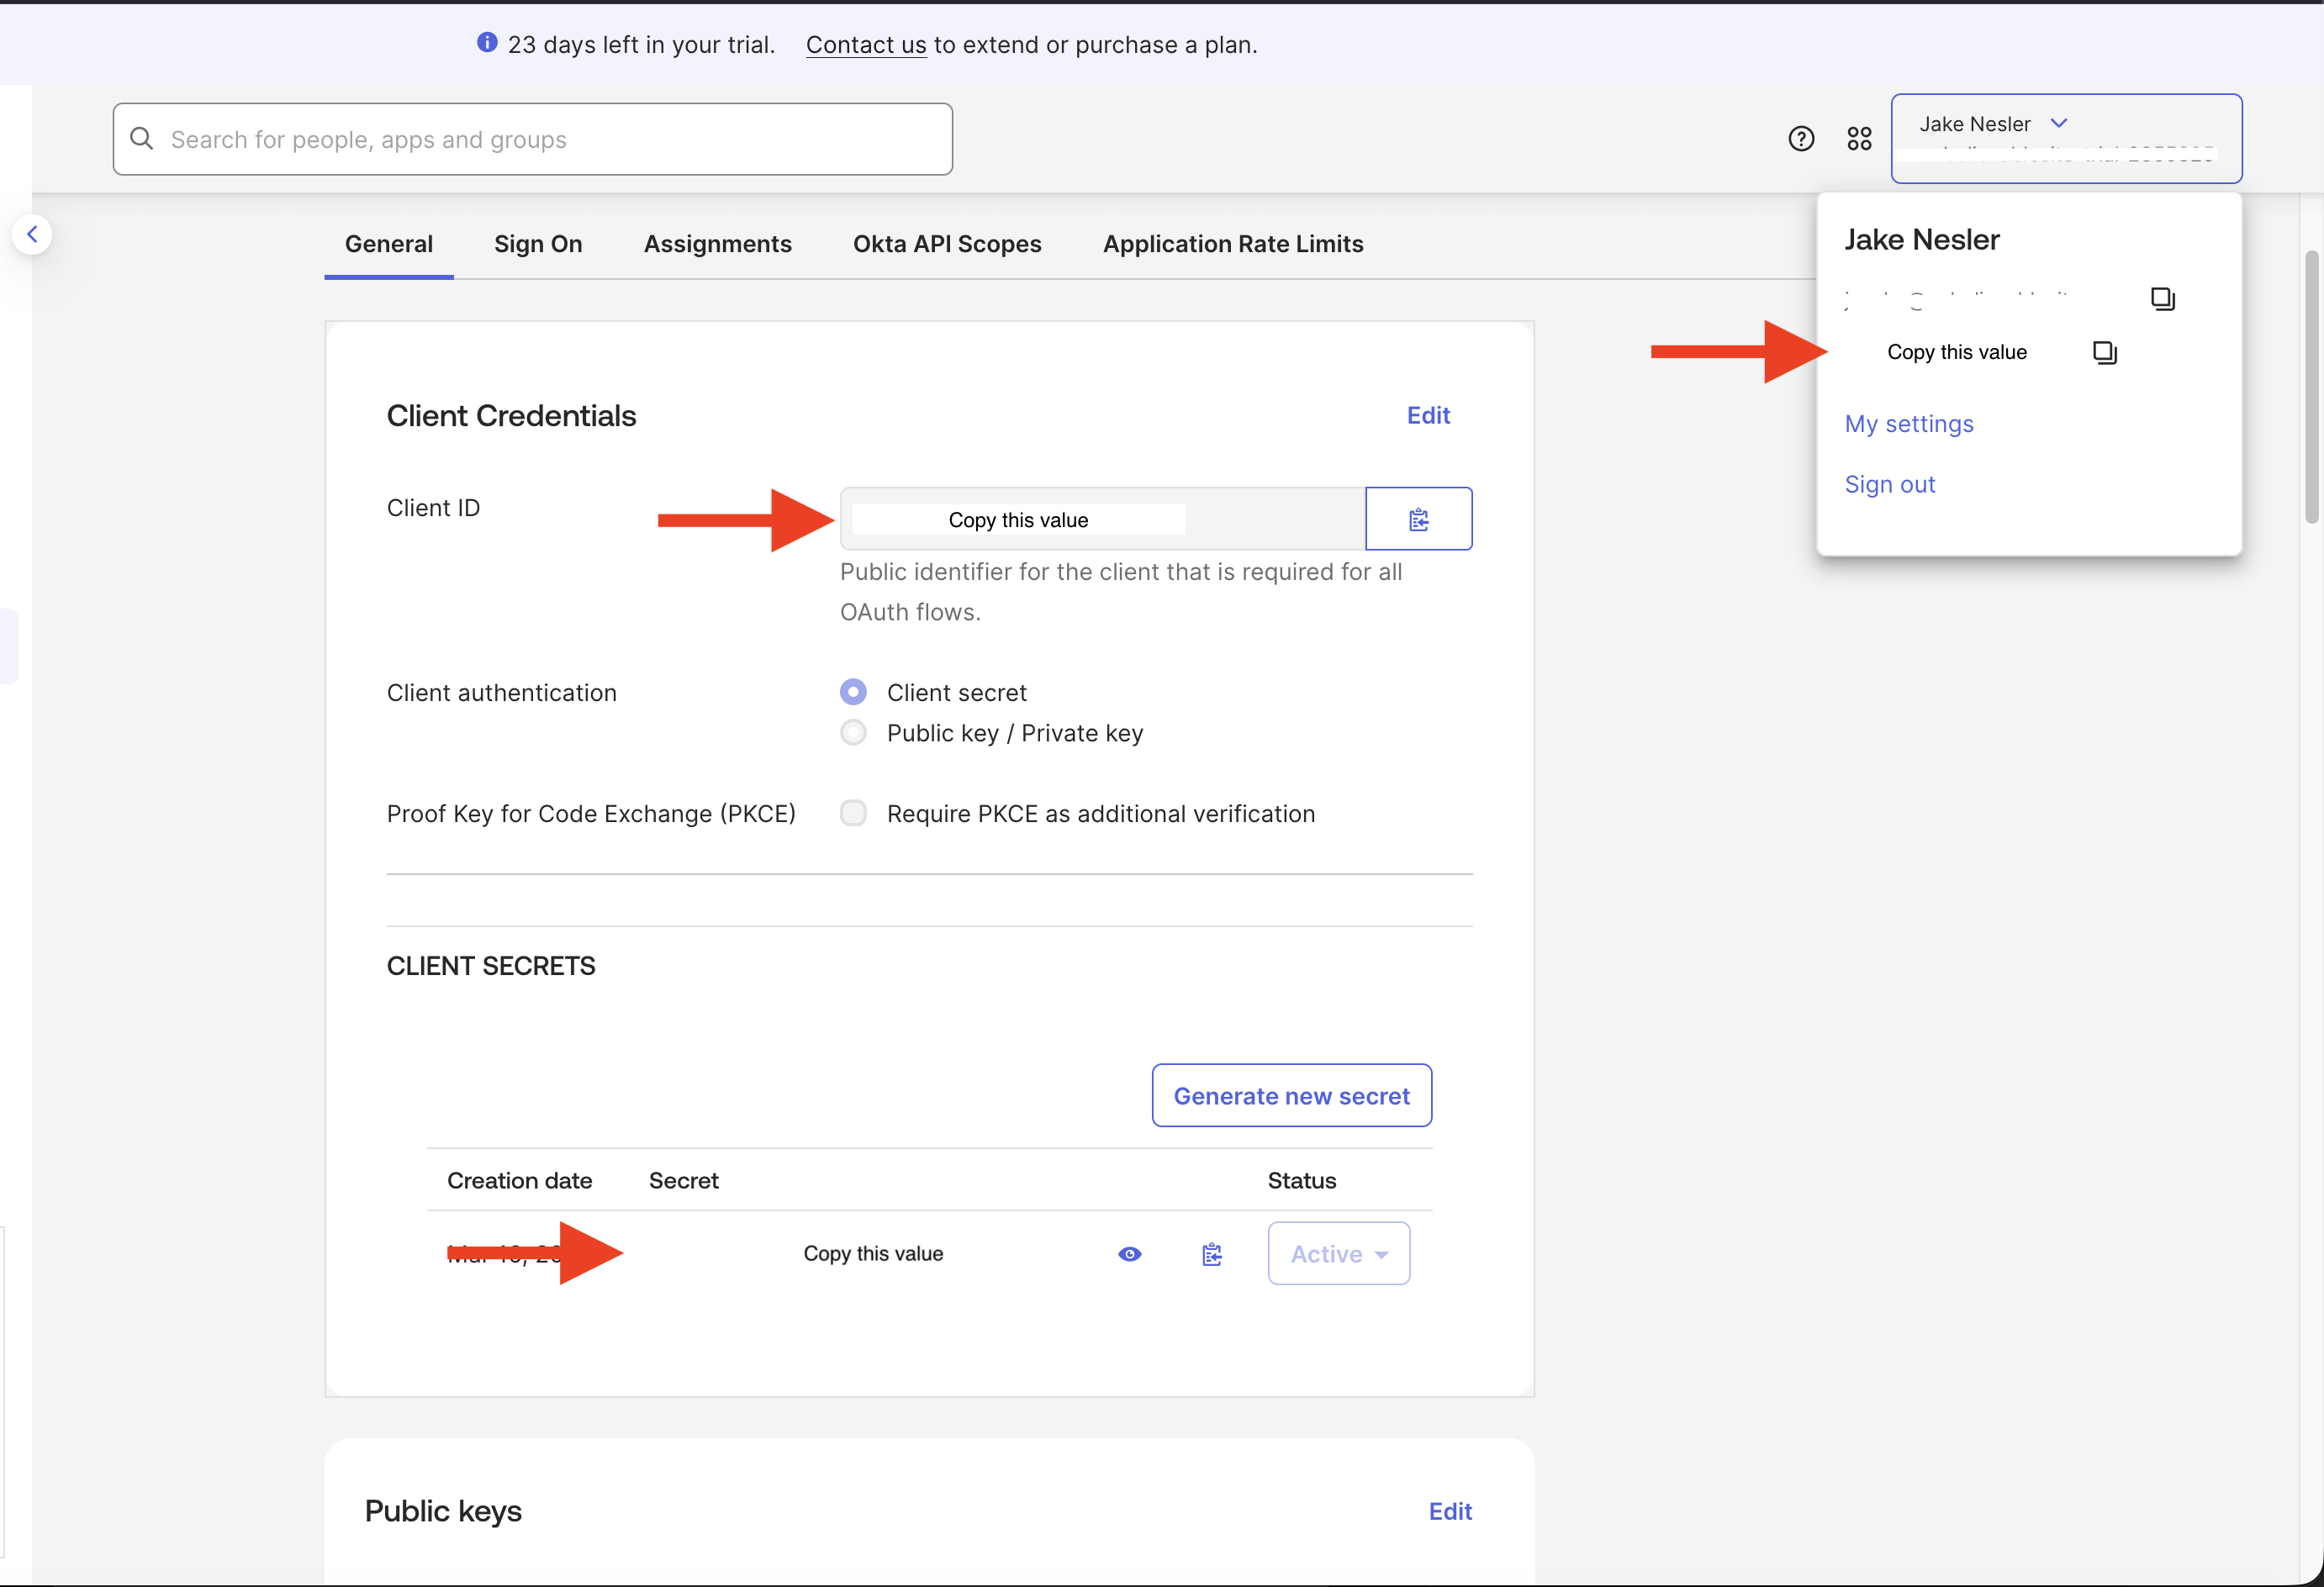2324x1587 pixels.
Task: Click the copy-to-clipboard icon beside Client ID
Action: pyautogui.click(x=1418, y=518)
